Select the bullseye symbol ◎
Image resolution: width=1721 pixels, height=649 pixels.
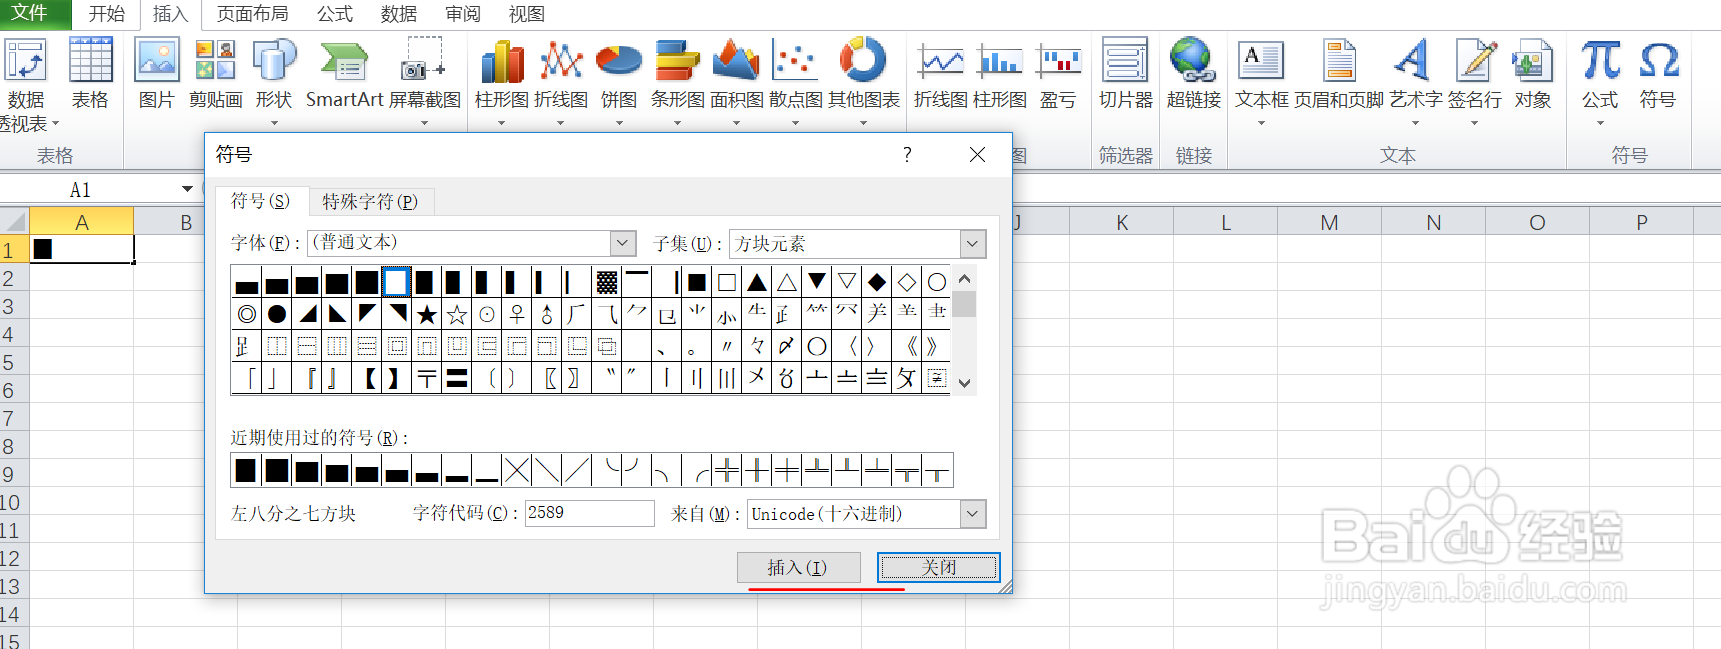pyautogui.click(x=247, y=315)
